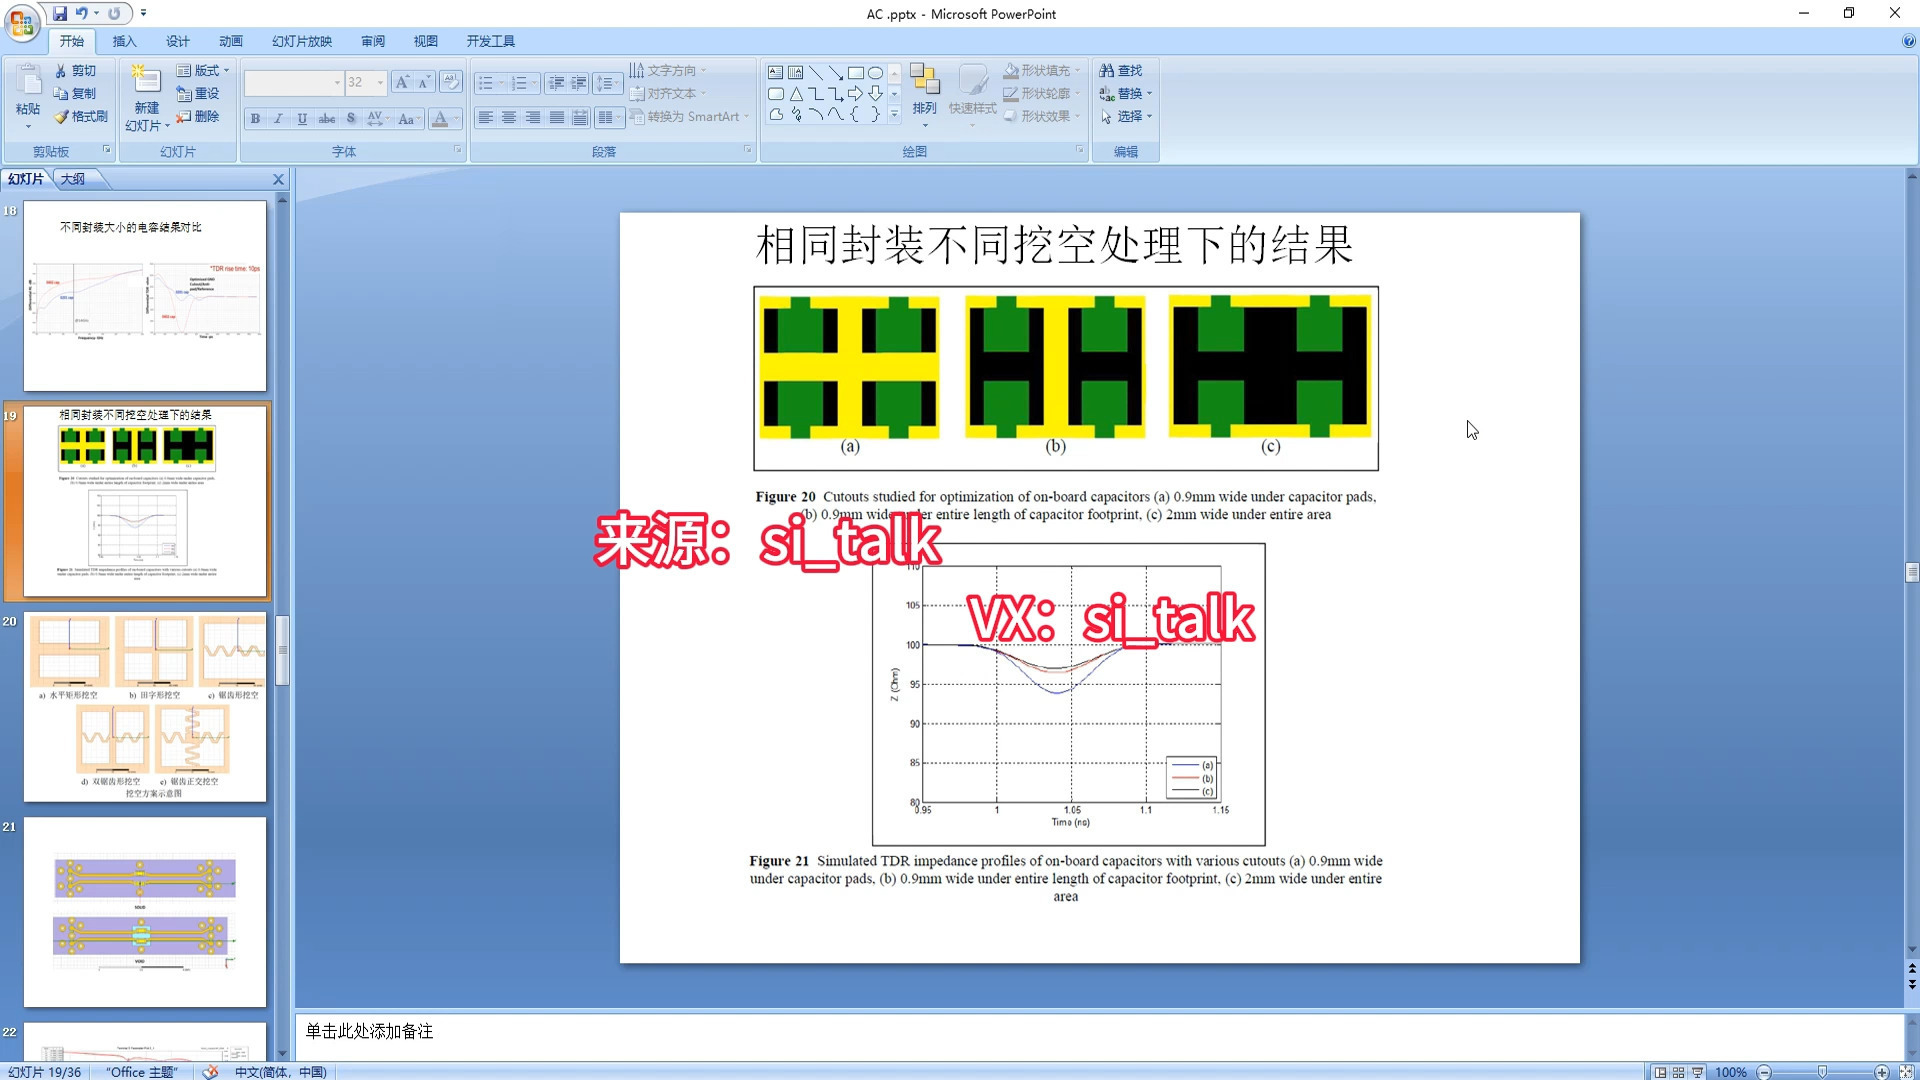
Task: Align text right in the paragraph group
Action: [x=533, y=118]
